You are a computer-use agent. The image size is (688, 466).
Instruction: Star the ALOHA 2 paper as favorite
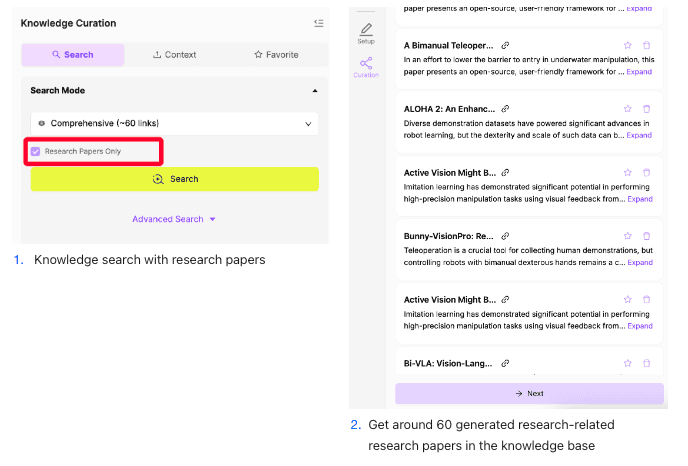[627, 109]
